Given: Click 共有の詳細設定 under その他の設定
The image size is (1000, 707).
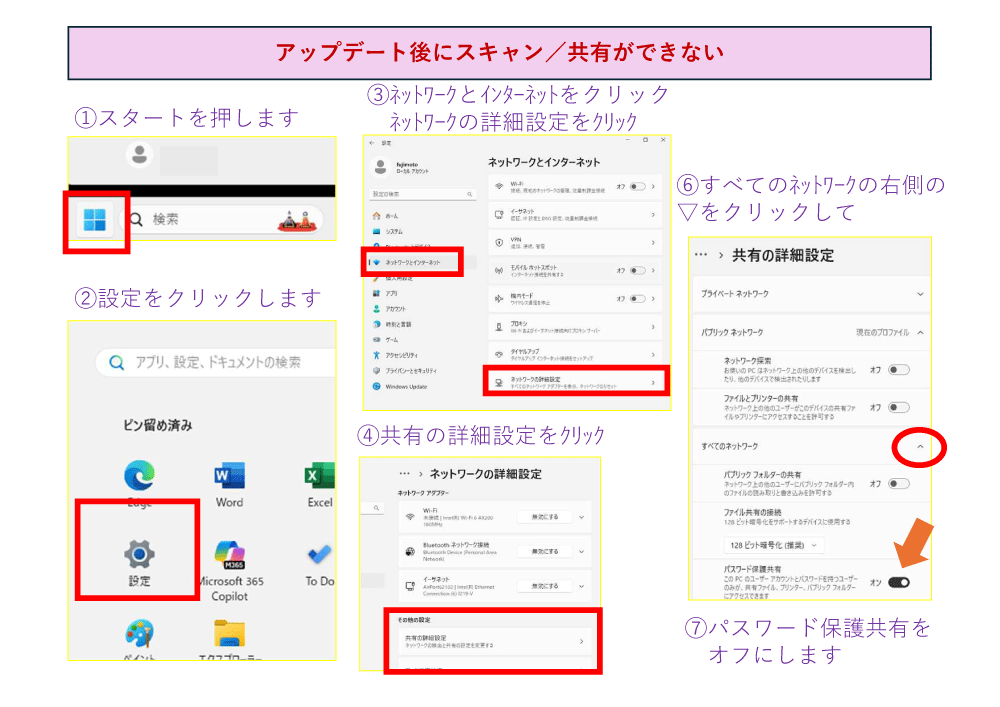Looking at the screenshot, I should pyautogui.click(x=491, y=641).
